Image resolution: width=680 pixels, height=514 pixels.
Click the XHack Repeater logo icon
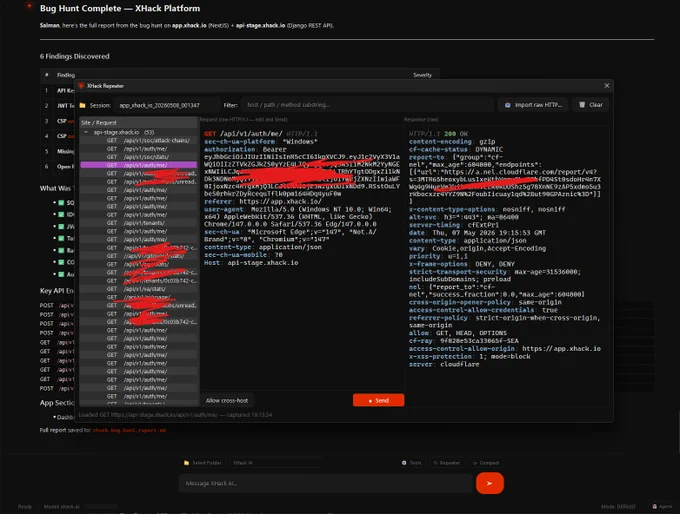81,86
